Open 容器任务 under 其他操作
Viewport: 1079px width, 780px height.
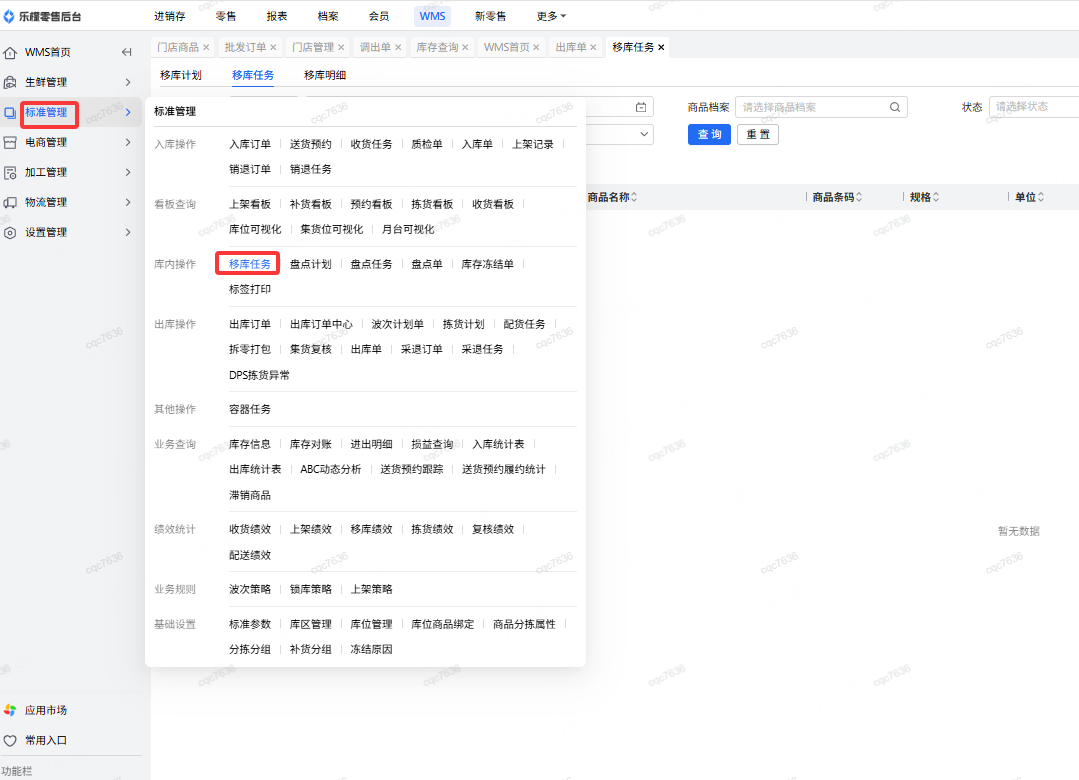point(250,410)
